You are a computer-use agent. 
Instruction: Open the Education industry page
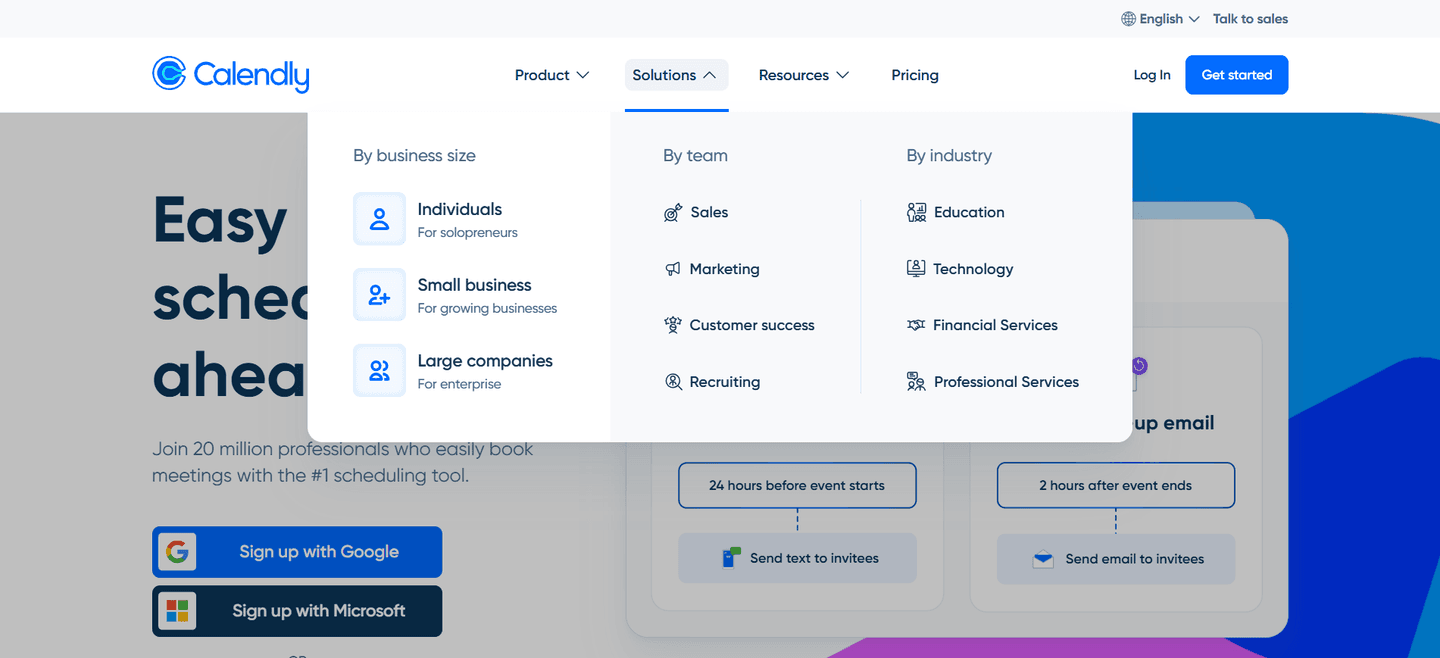coord(956,212)
